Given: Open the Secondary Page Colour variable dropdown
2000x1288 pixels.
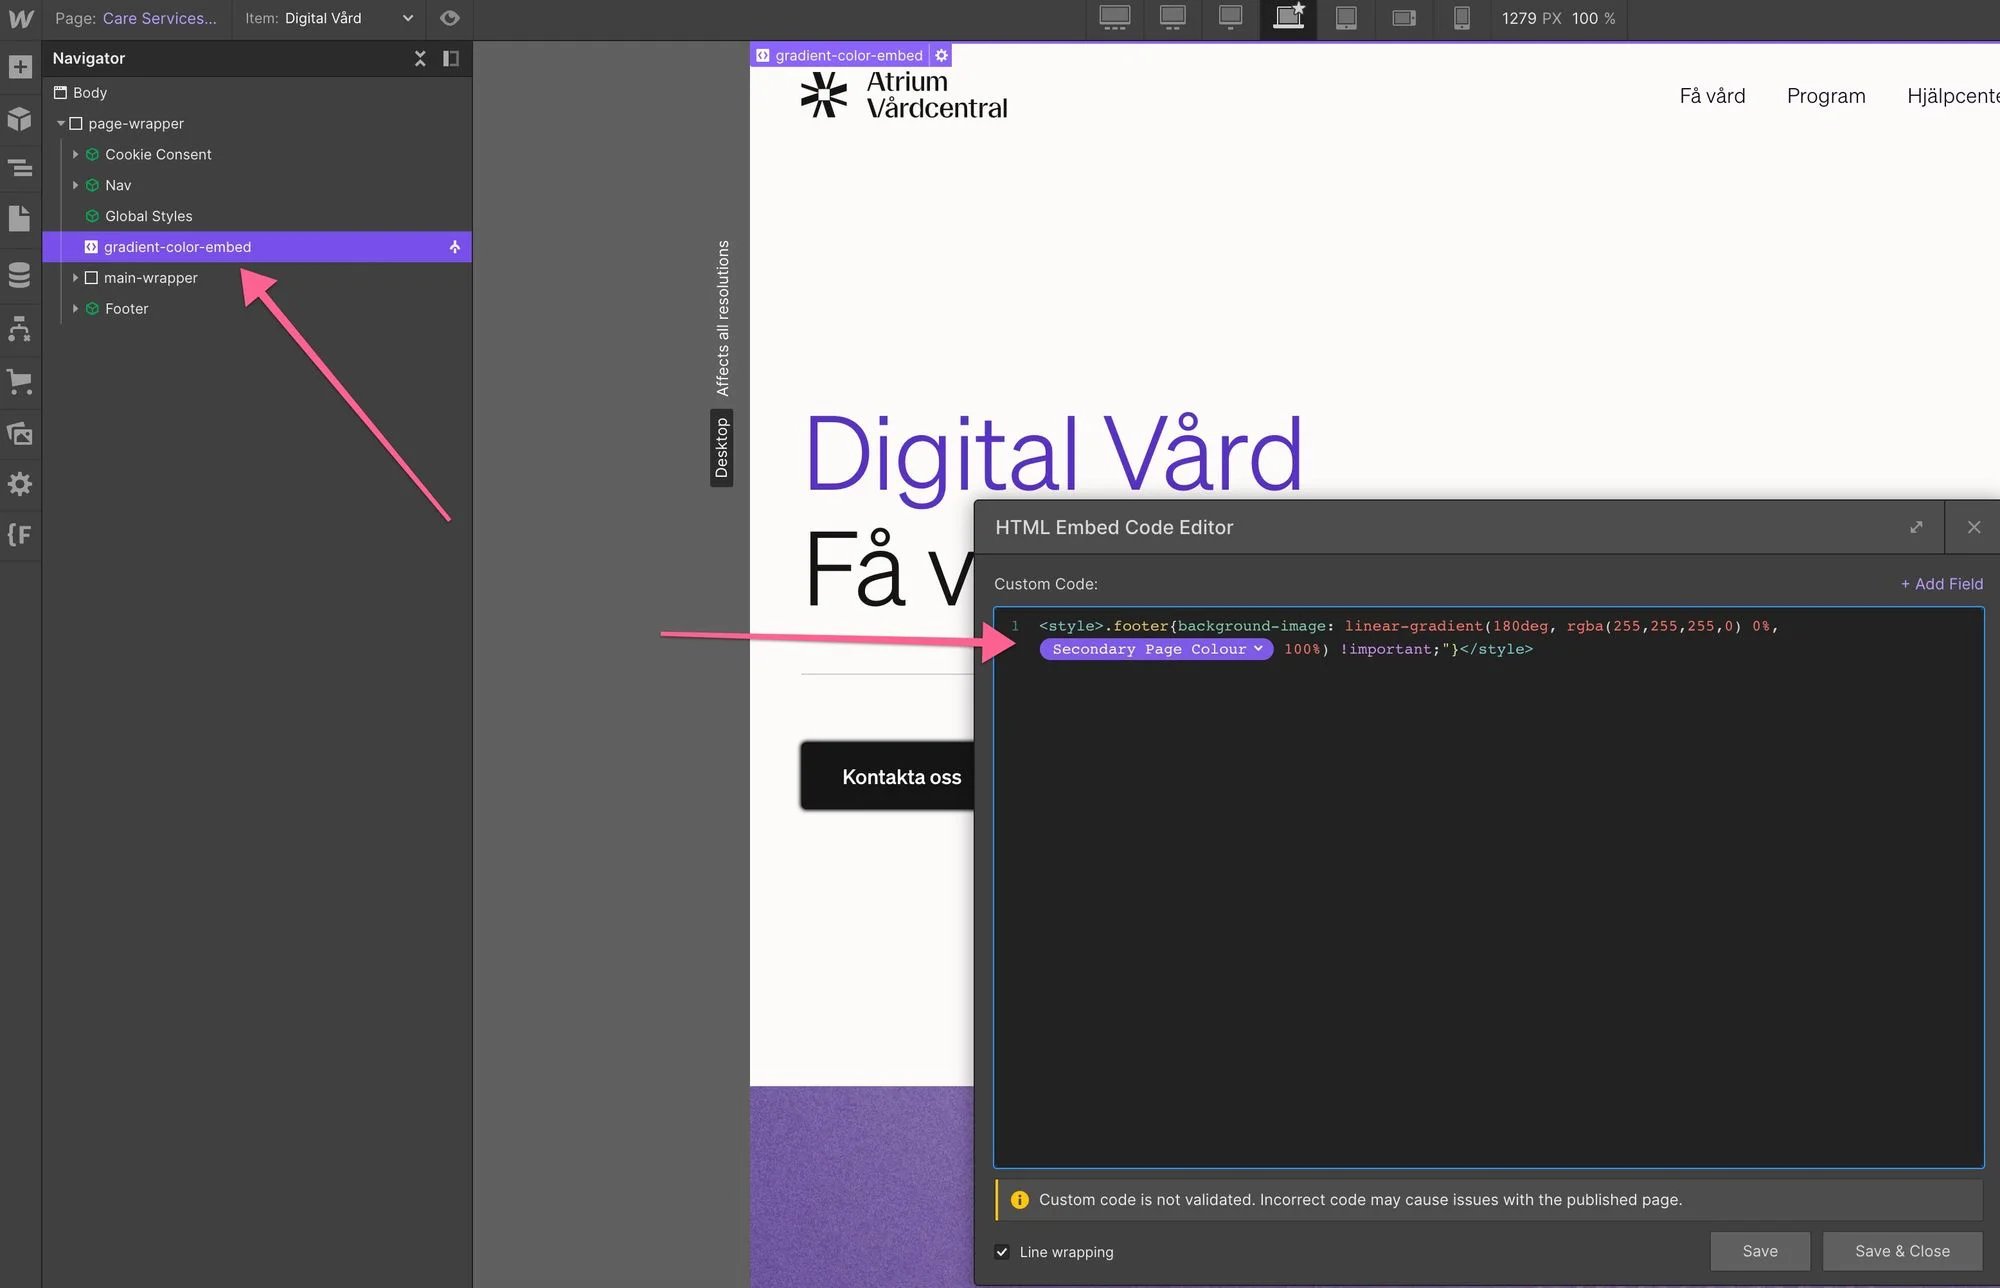Looking at the screenshot, I should click(1258, 649).
